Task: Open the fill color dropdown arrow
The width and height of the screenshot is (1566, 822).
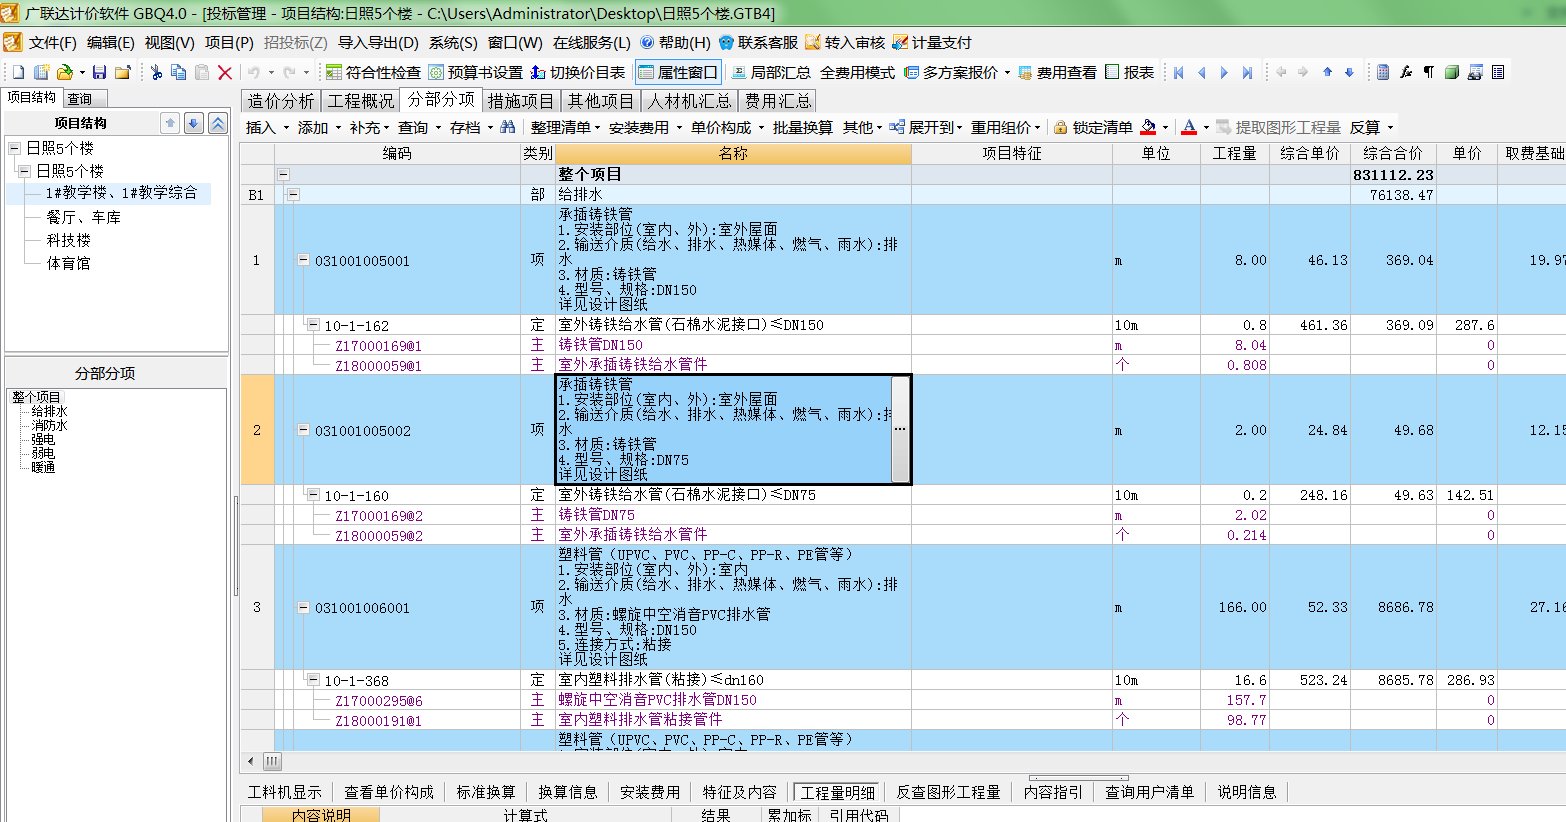Action: pos(1165,127)
